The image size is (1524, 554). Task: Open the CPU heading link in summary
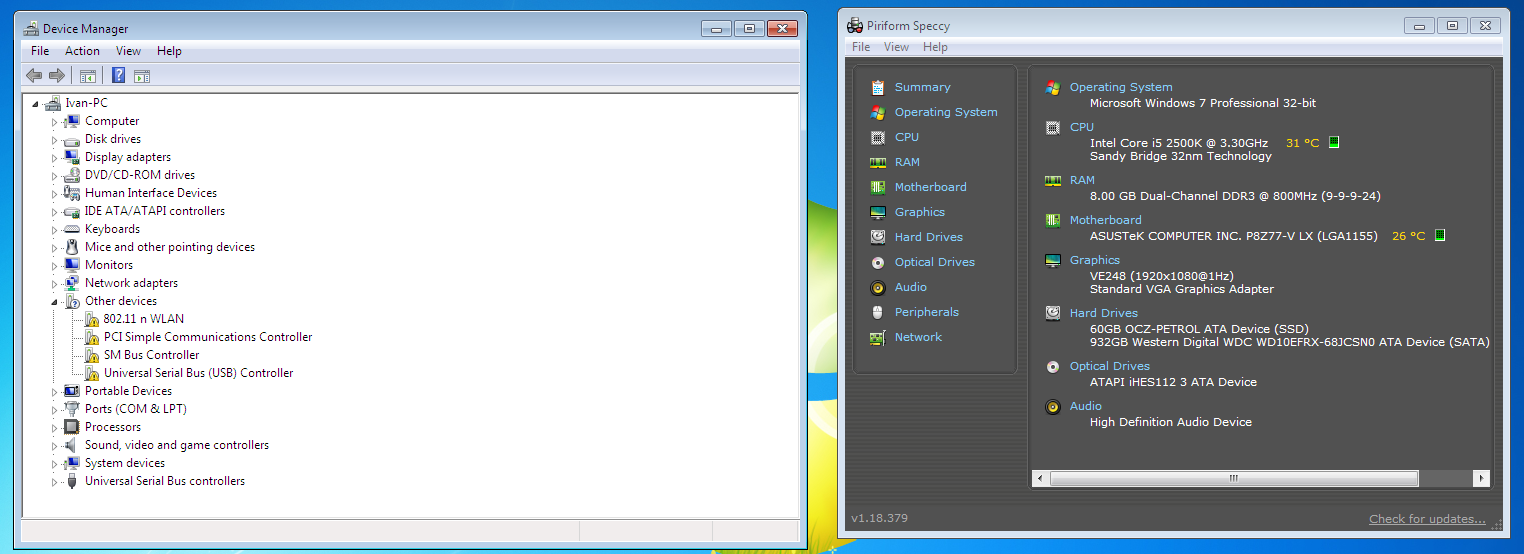click(1082, 127)
